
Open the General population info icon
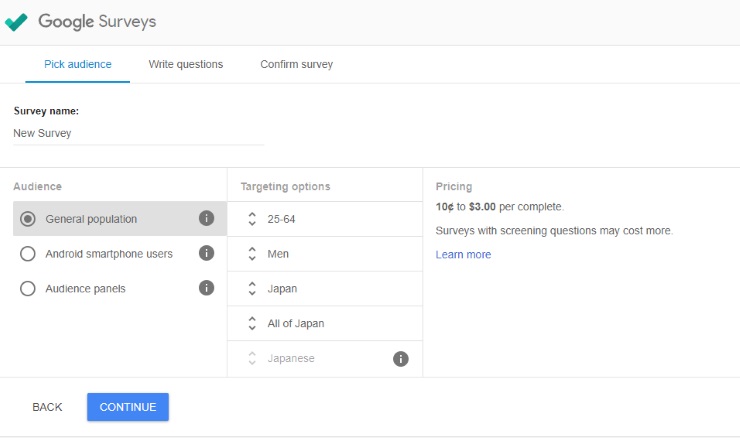pos(206,218)
